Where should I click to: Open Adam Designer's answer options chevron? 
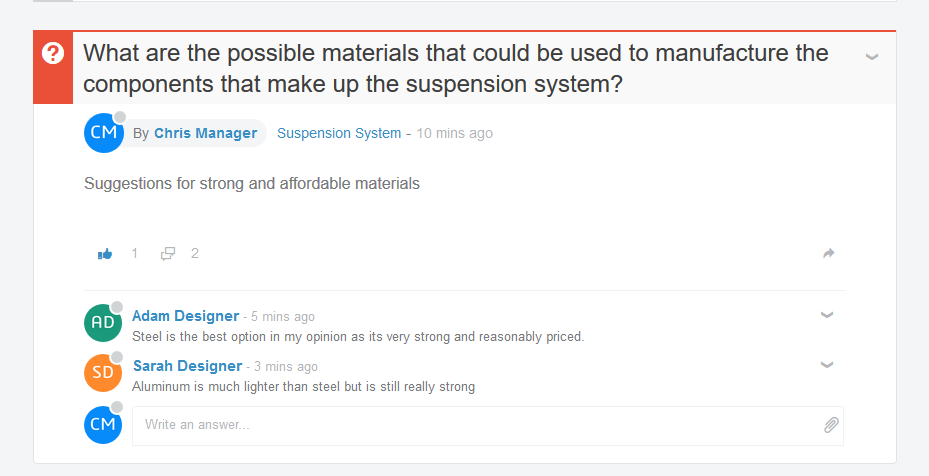click(827, 315)
